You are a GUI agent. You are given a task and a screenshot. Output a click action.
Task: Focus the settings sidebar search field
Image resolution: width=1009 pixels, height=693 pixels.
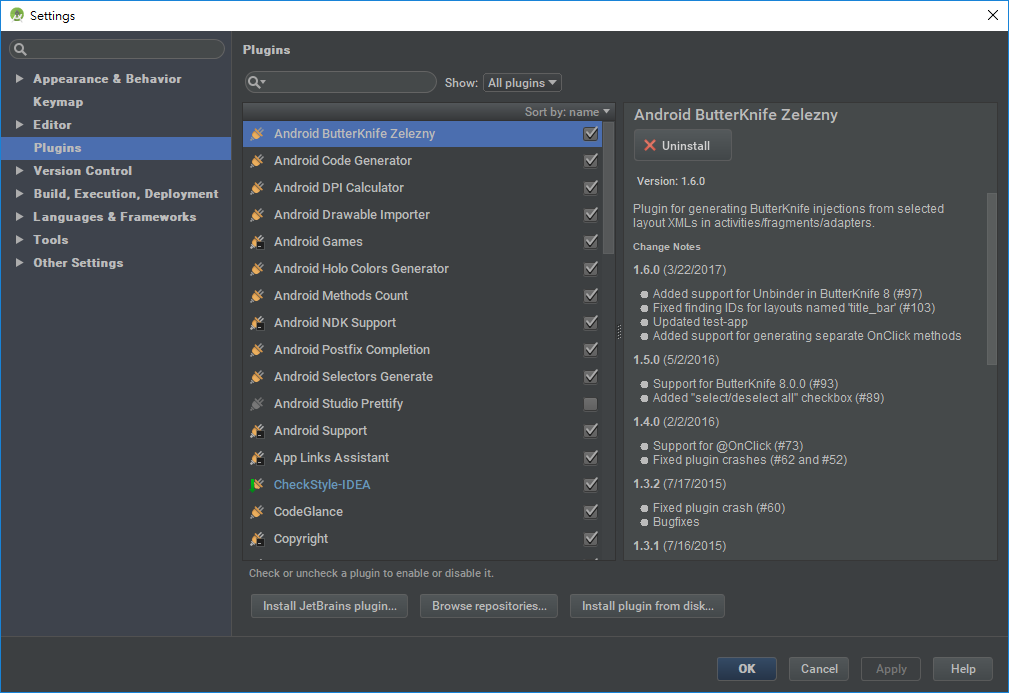tap(117, 49)
